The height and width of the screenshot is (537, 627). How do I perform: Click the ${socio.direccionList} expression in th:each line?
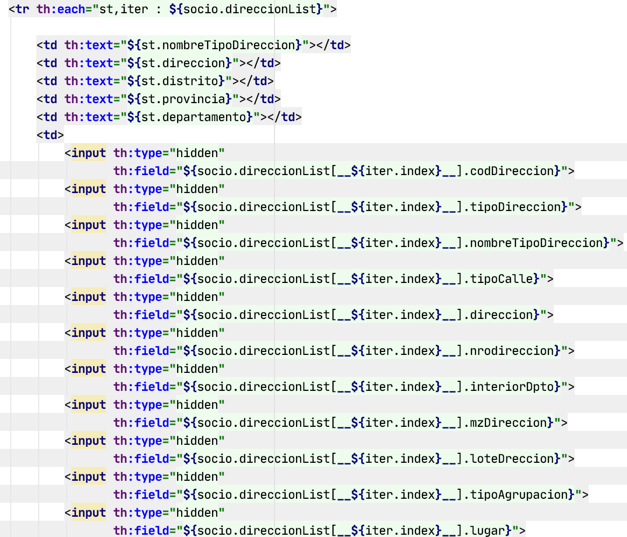tap(246, 9)
